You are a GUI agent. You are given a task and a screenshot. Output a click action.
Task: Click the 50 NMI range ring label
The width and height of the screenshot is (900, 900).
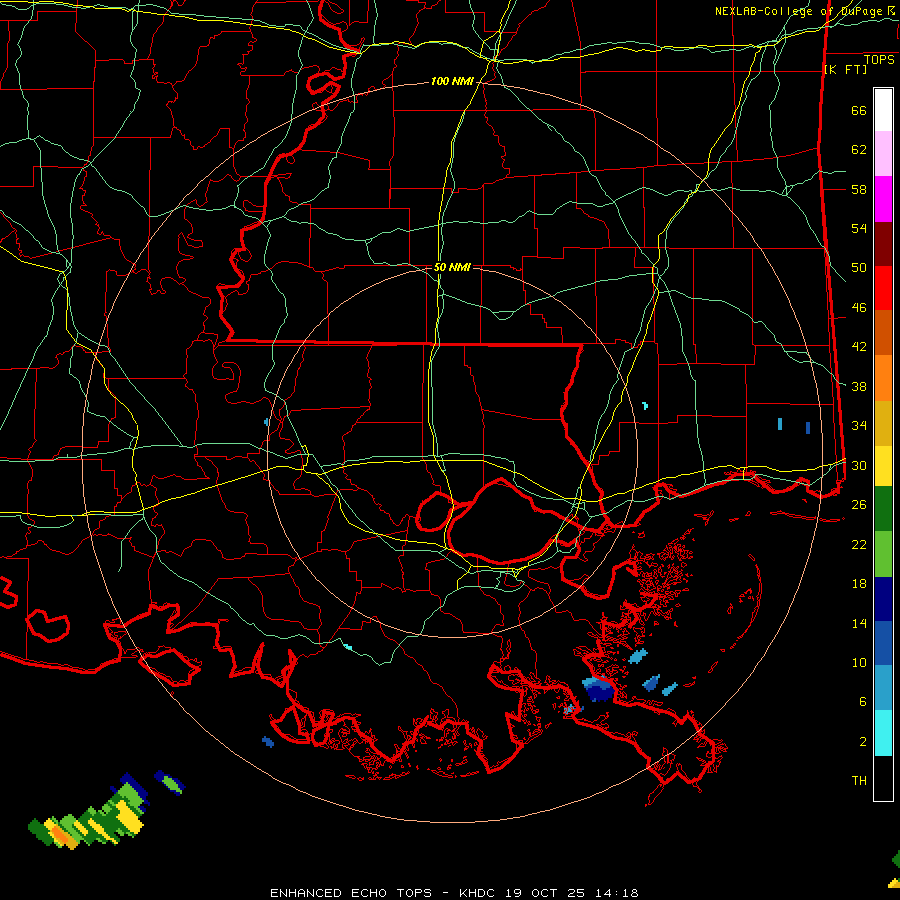click(452, 267)
